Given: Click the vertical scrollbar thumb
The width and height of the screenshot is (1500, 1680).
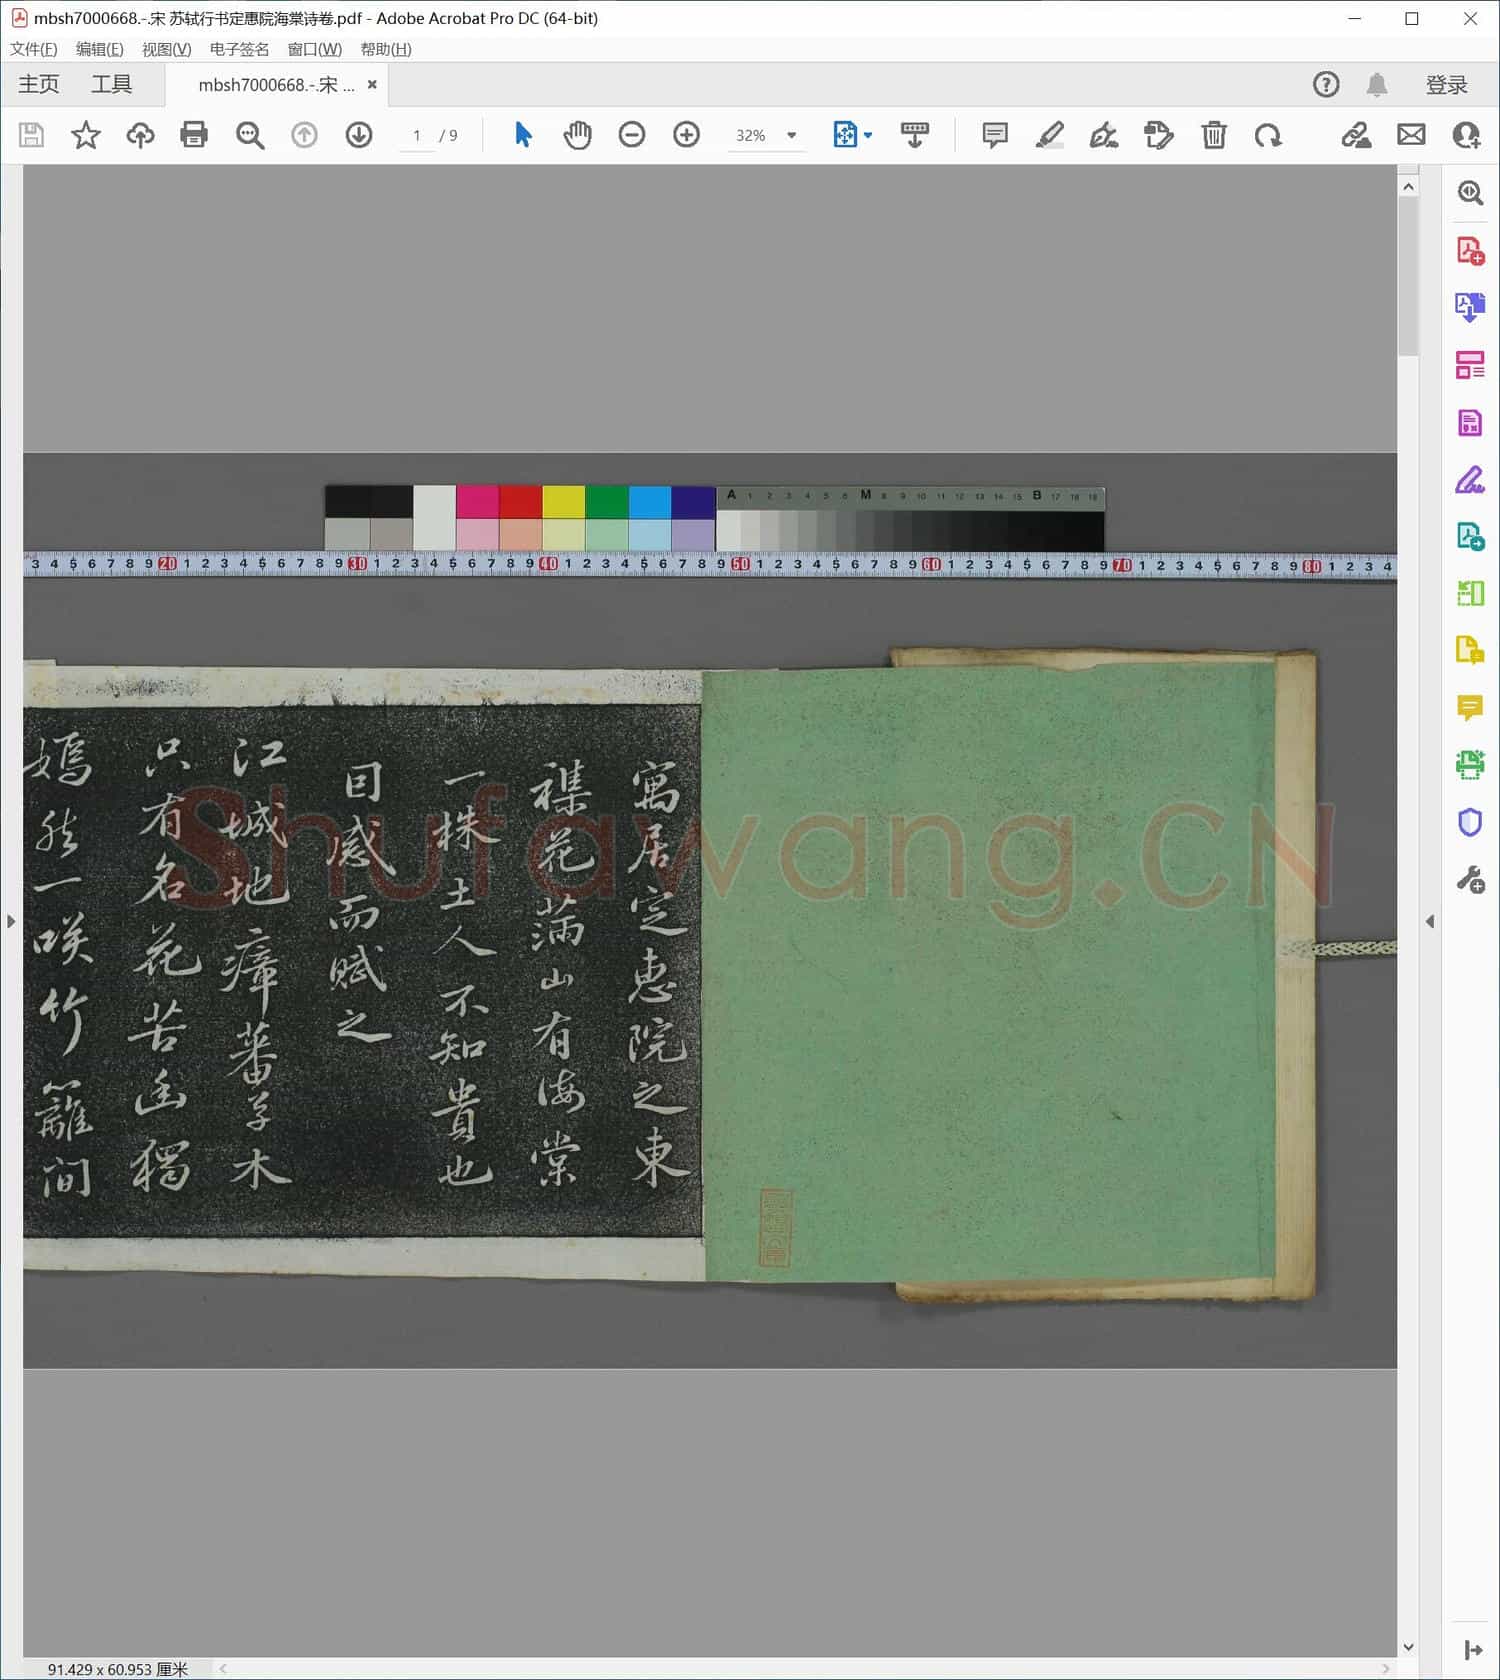Looking at the screenshot, I should pos(1408,276).
